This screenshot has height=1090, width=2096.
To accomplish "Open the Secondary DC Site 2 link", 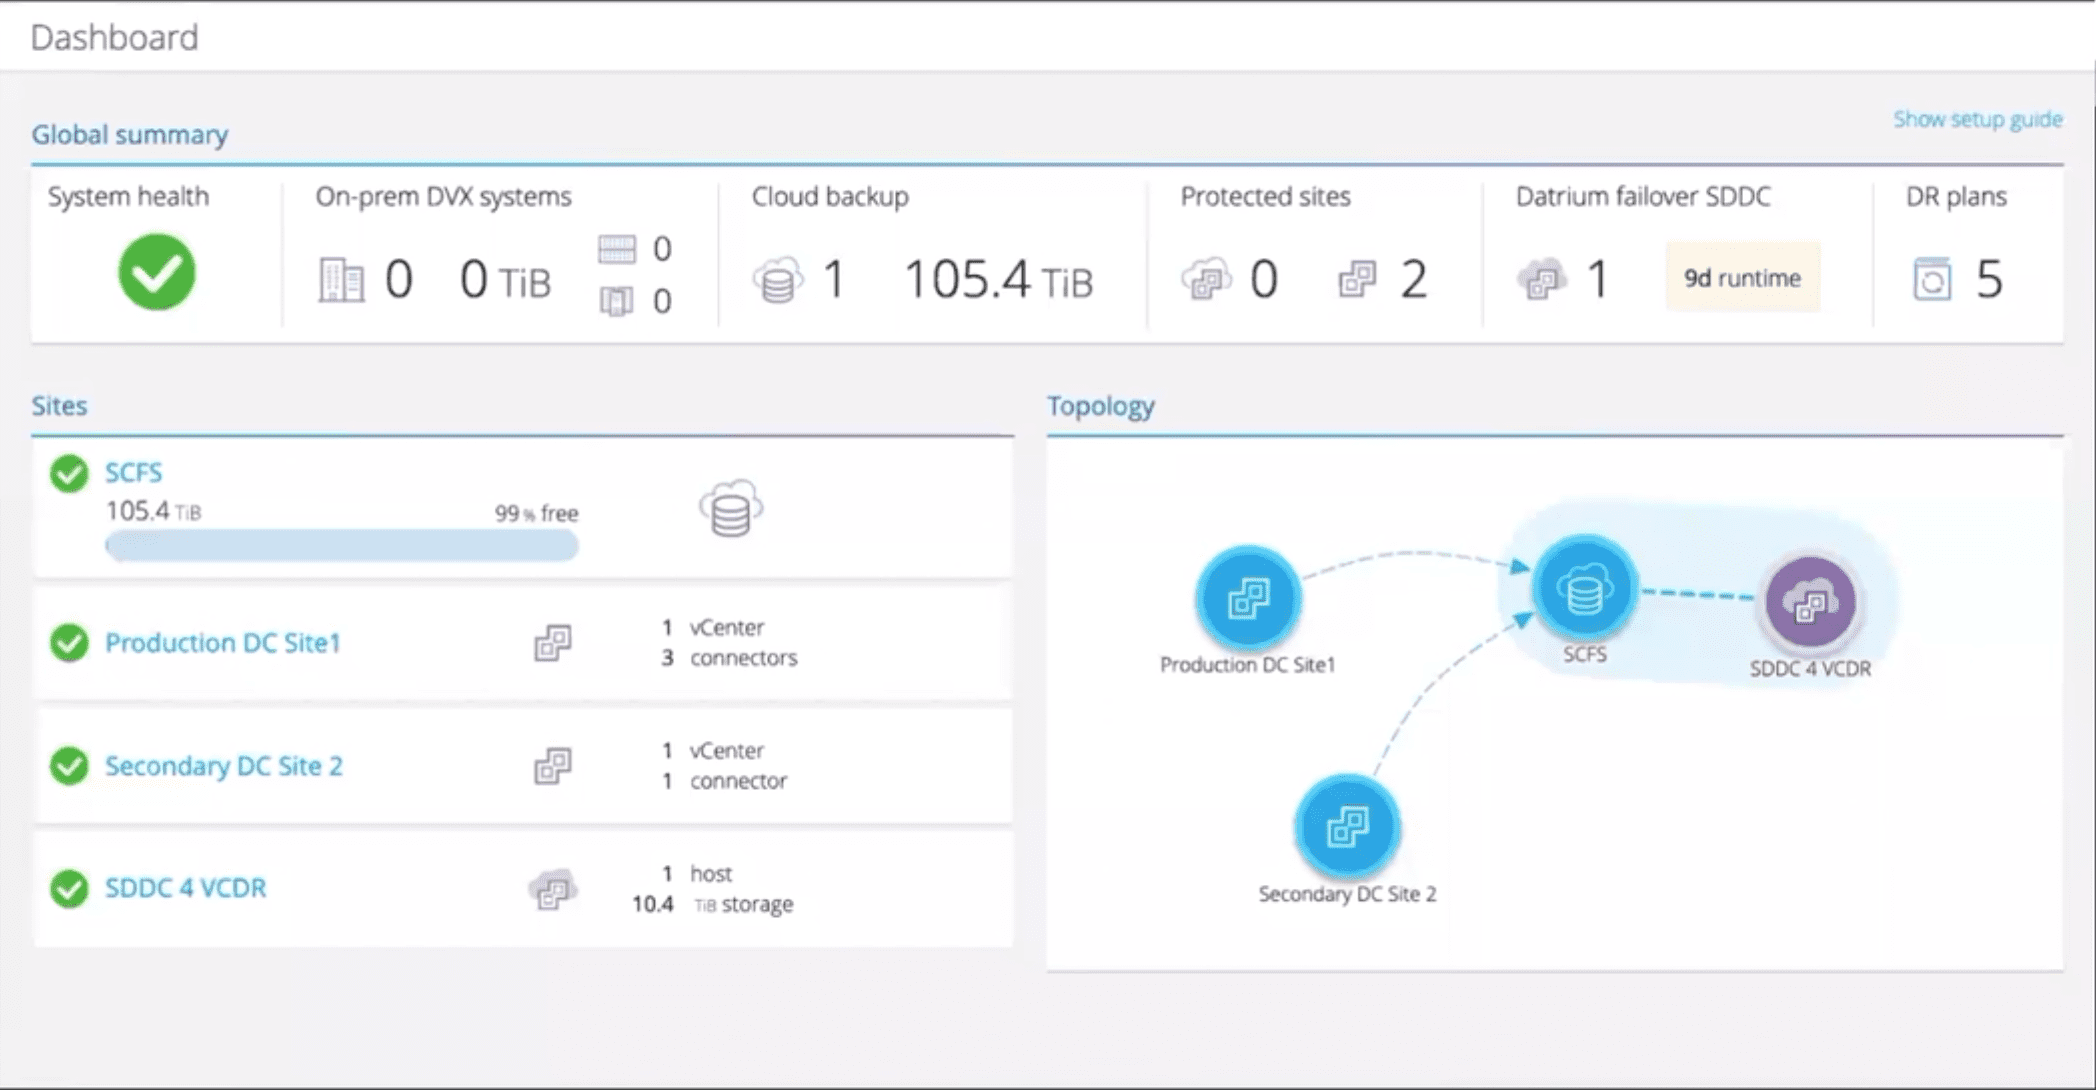I will (224, 766).
